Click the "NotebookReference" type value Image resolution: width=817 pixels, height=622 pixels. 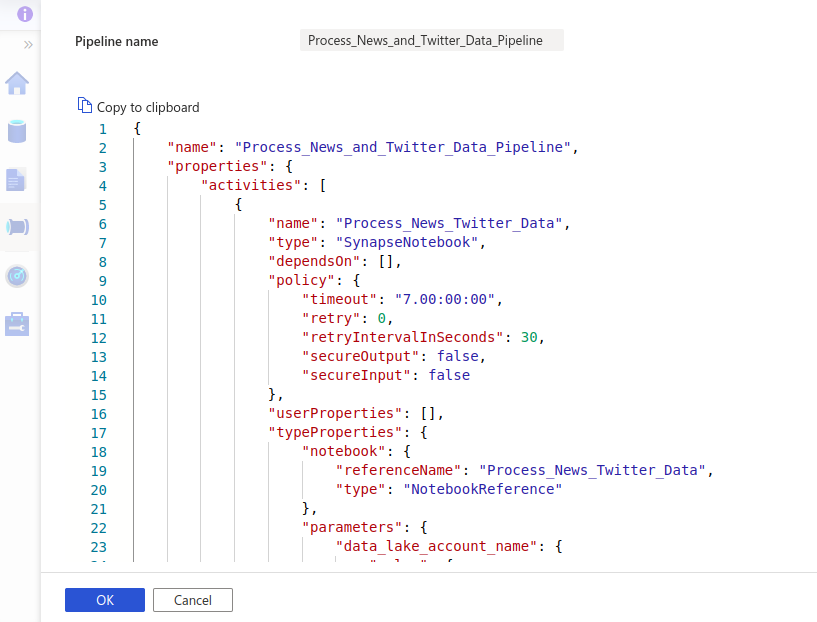(x=482, y=490)
